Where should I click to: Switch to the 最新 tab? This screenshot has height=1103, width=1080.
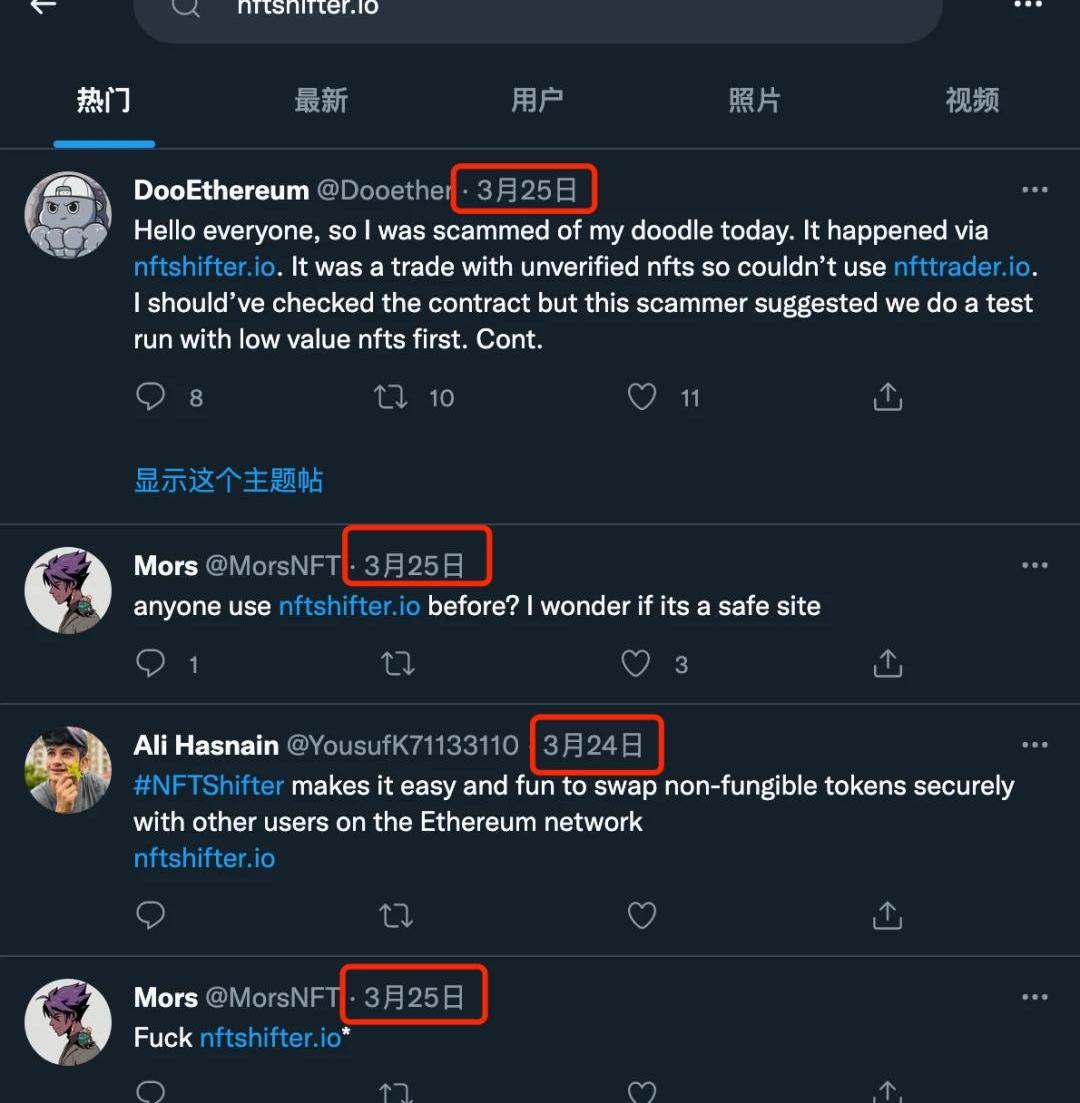point(321,101)
